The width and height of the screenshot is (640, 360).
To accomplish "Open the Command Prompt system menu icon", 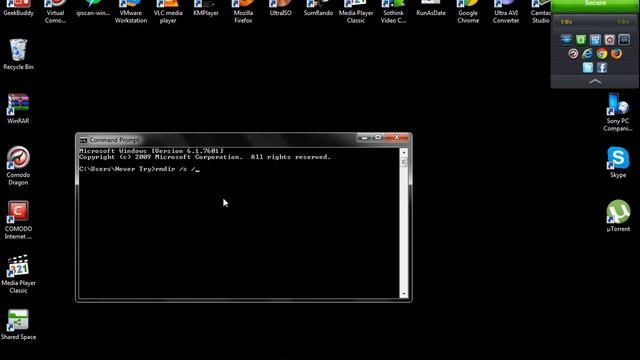I will [83, 140].
